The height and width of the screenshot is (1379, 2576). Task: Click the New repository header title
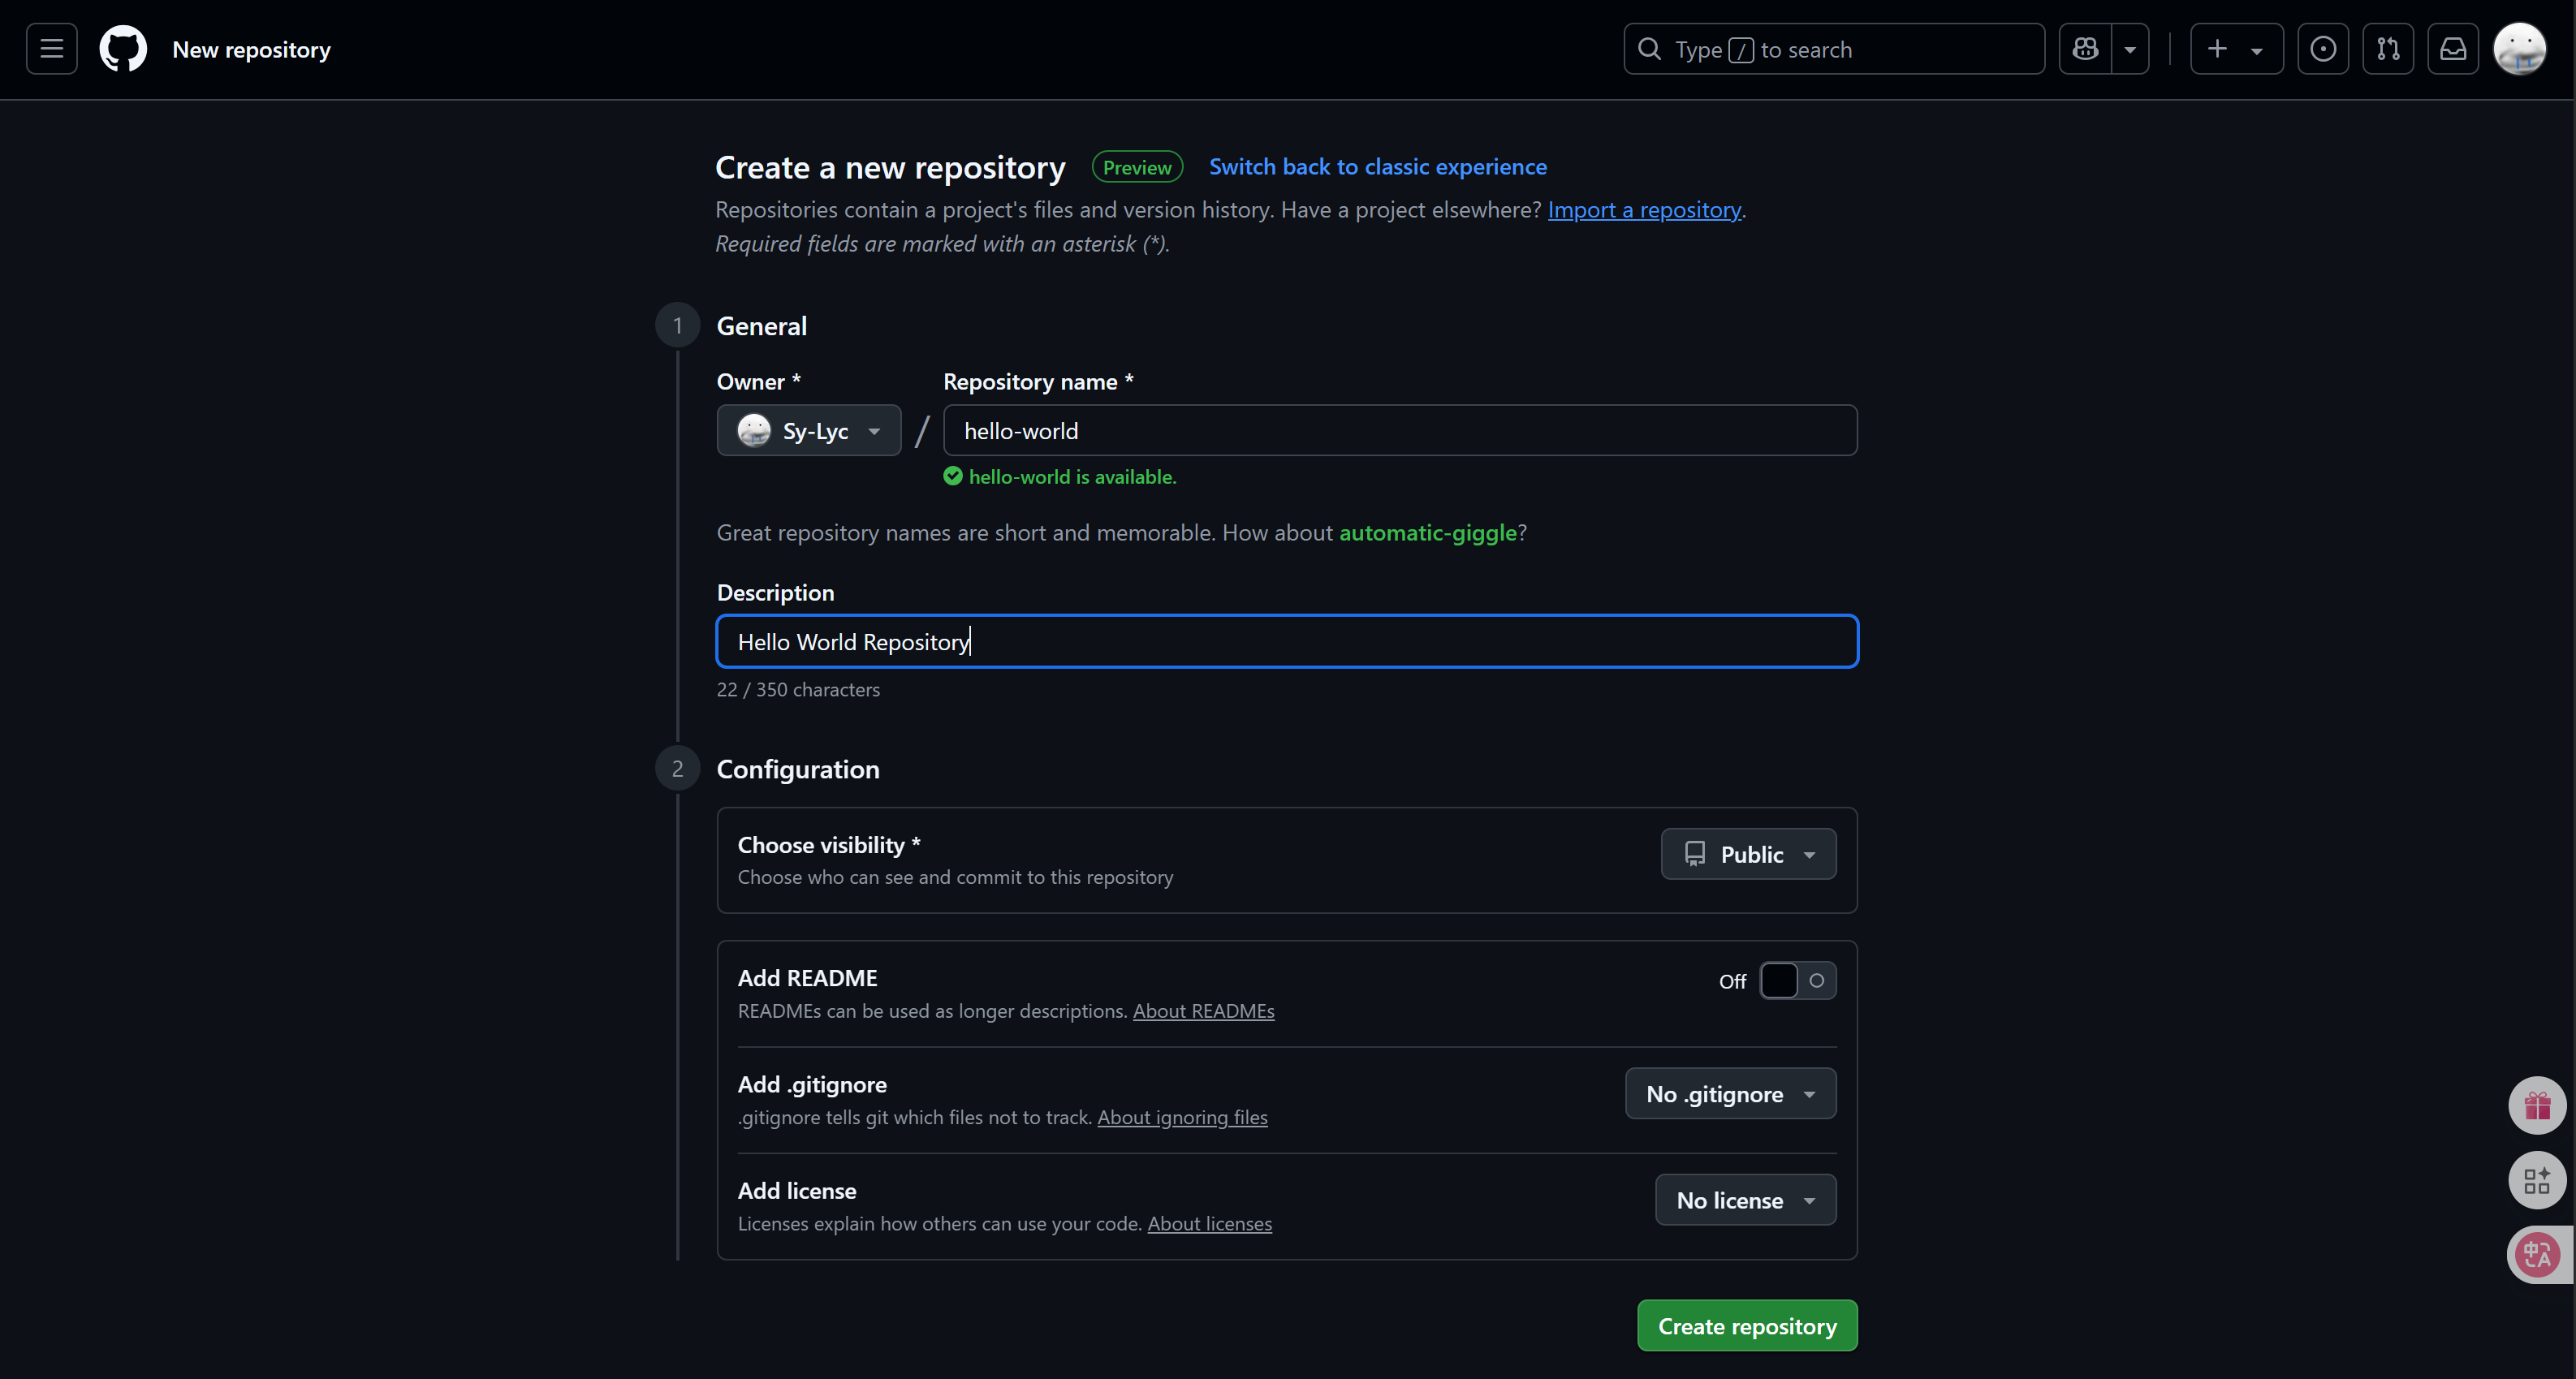(x=251, y=50)
